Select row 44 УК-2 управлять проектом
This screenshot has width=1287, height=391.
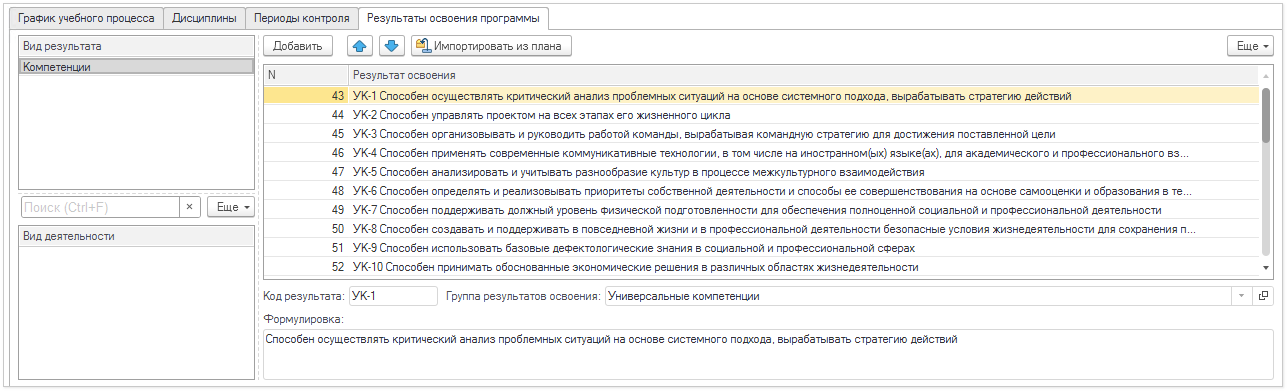coord(760,115)
